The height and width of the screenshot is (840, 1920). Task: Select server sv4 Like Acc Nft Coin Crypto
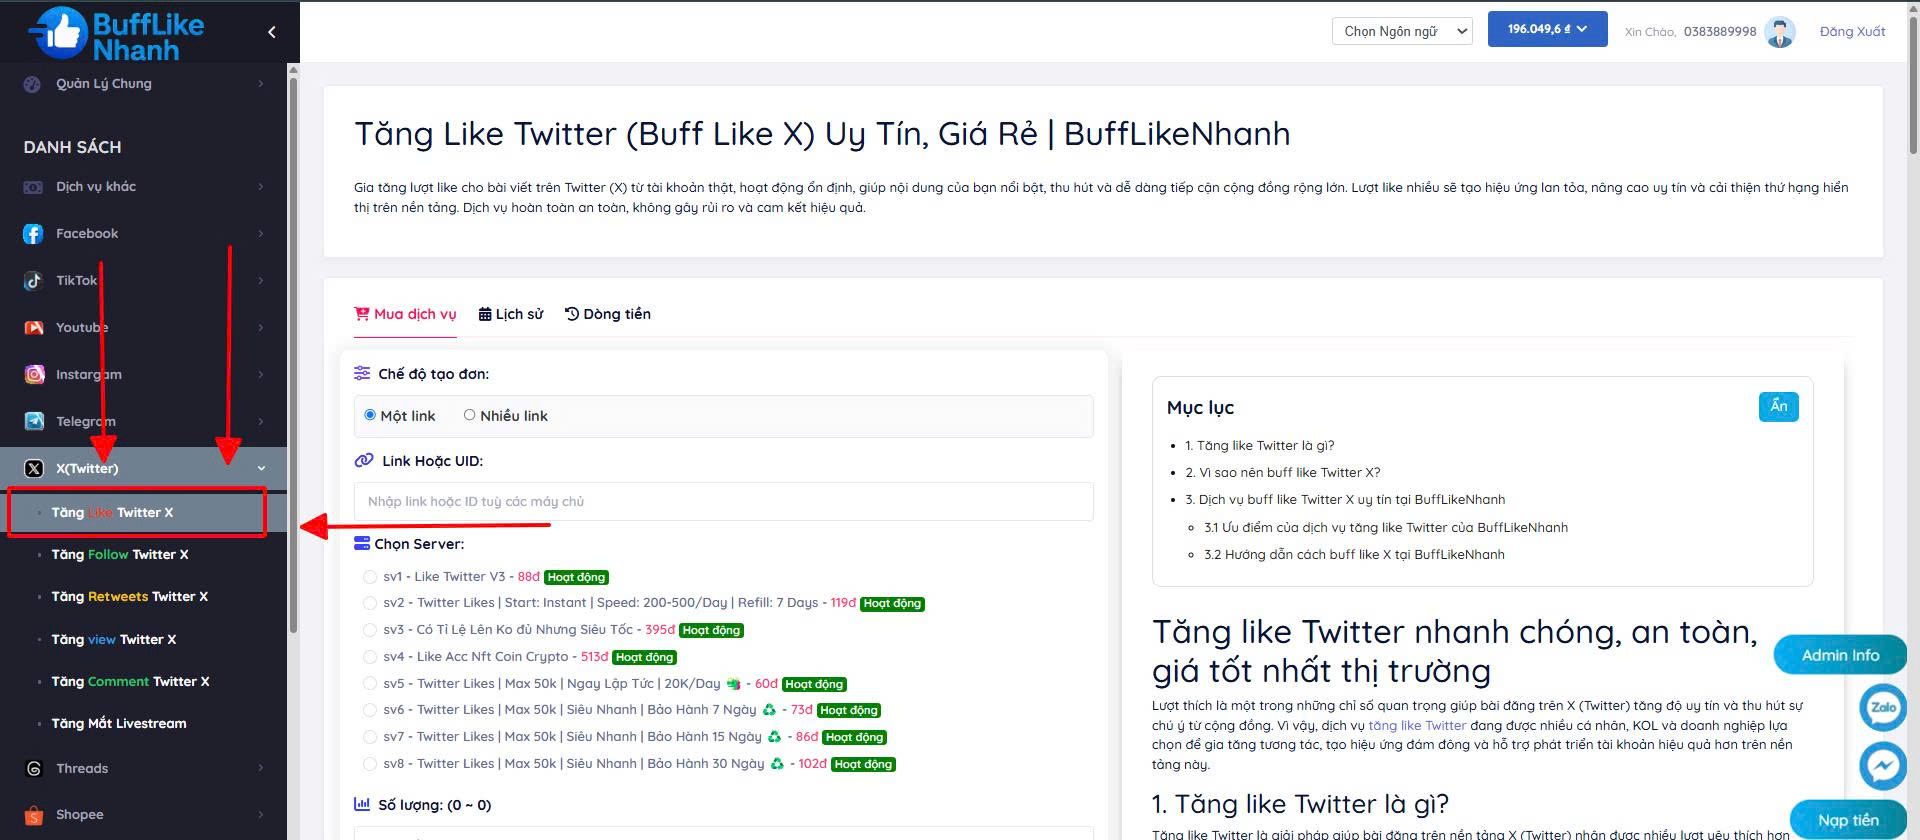[370, 657]
